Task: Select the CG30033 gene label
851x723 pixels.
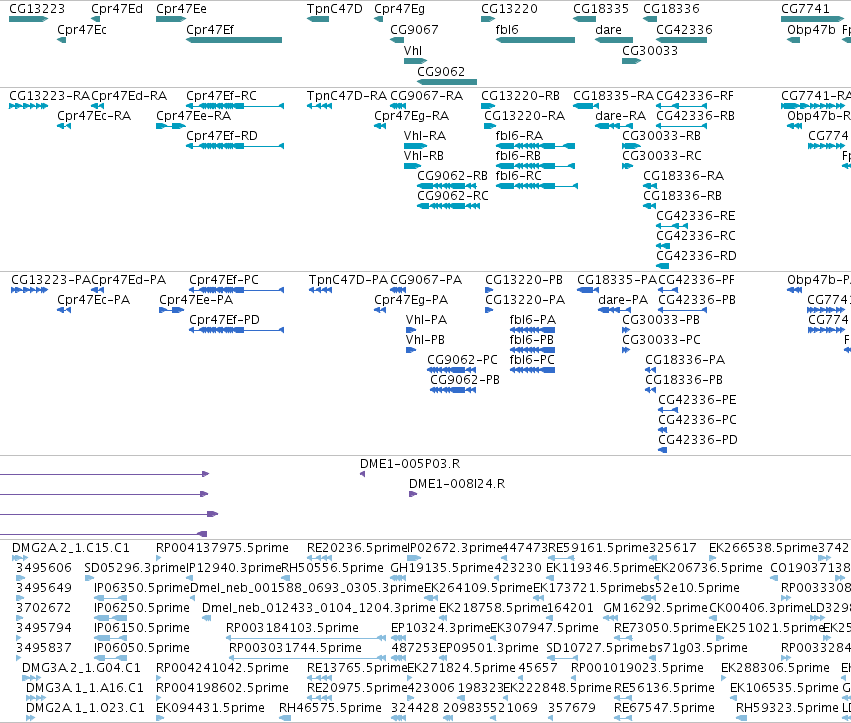Action: (650, 50)
